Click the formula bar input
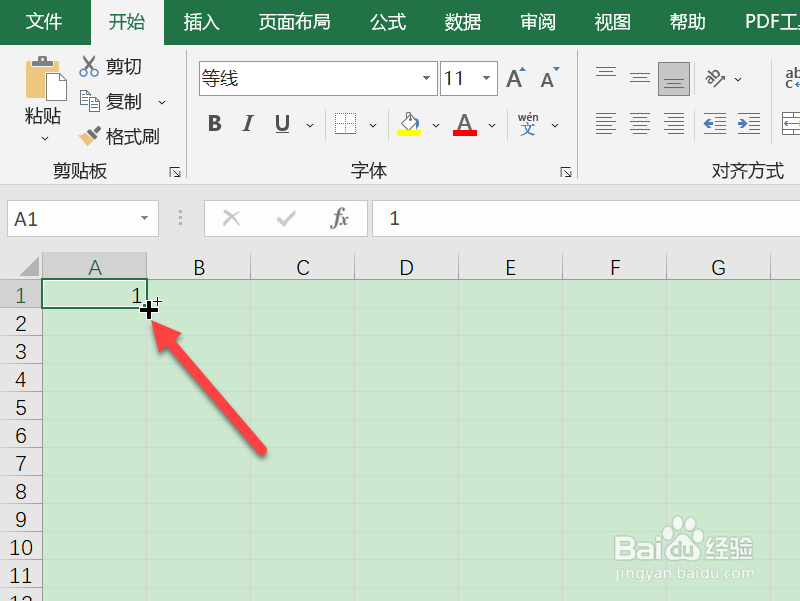Image resolution: width=800 pixels, height=601 pixels. [x=586, y=218]
